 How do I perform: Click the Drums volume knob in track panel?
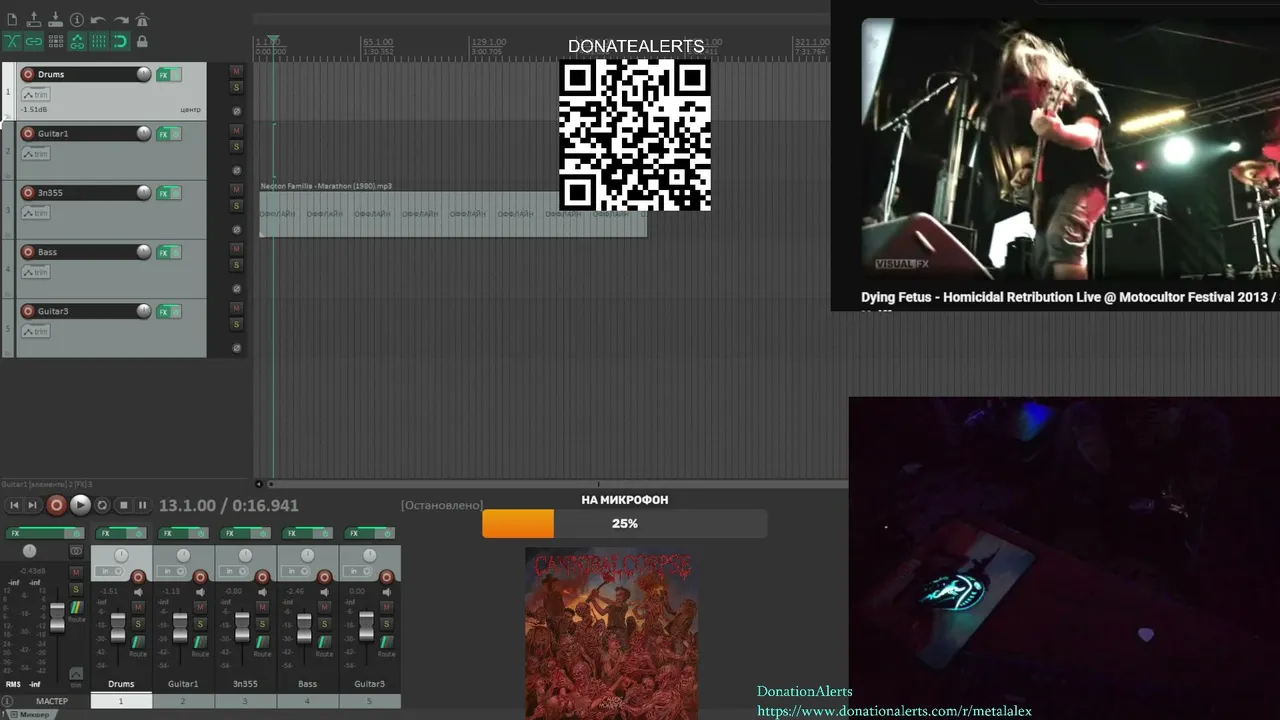[144, 74]
